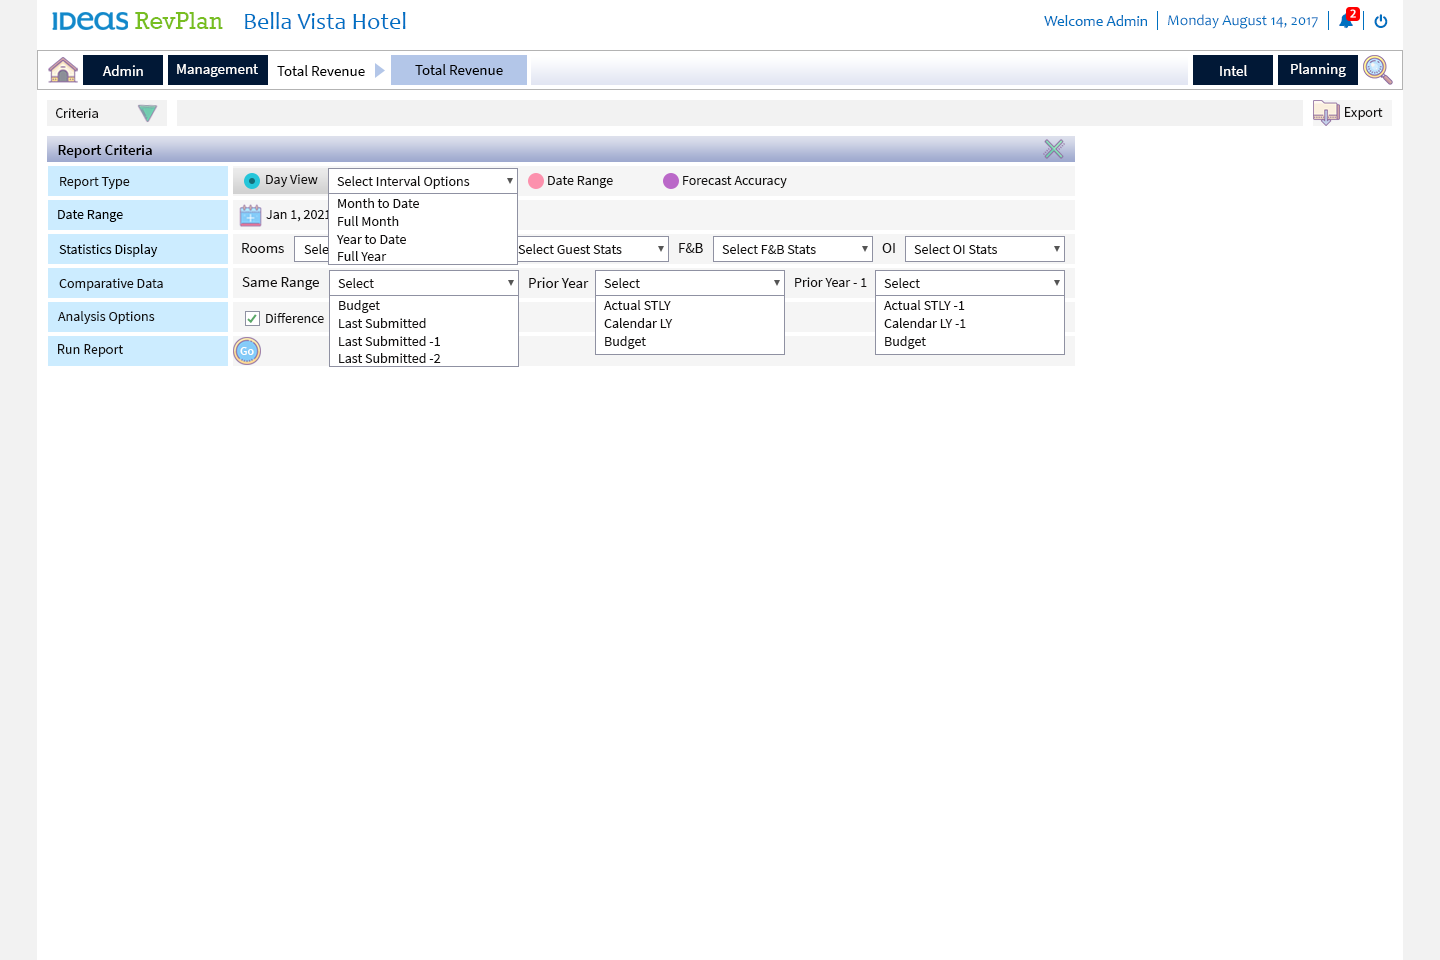Choose the Forecast Accuracy radio button
The image size is (1440, 960).
[671, 181]
